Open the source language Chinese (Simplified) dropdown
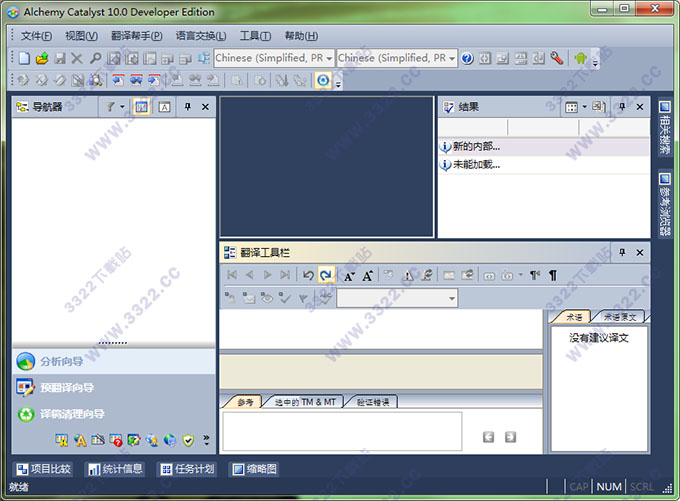Image resolution: width=680 pixels, height=501 pixels. click(329, 58)
